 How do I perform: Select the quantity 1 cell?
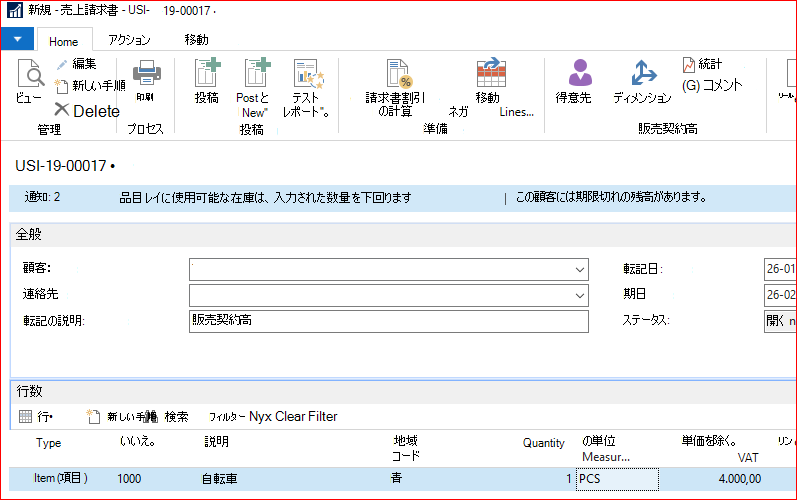click(569, 479)
